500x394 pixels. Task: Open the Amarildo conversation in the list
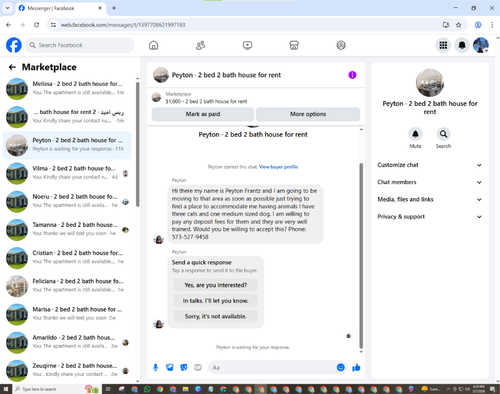pos(67,342)
